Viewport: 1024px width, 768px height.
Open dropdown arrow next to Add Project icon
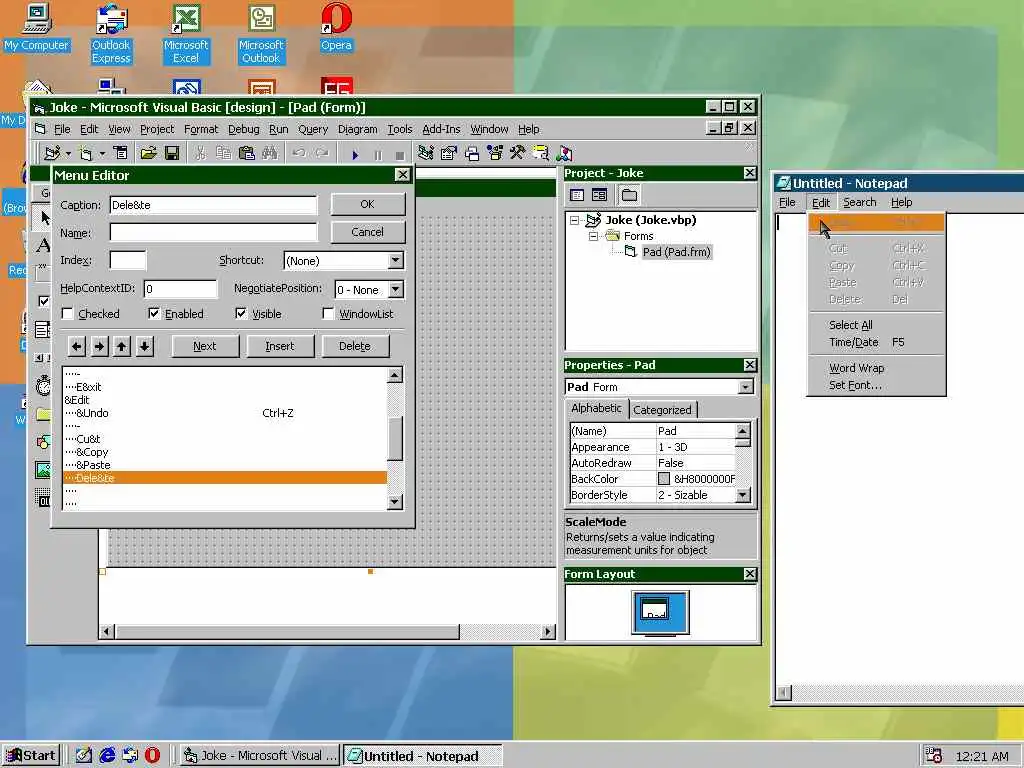[68, 154]
